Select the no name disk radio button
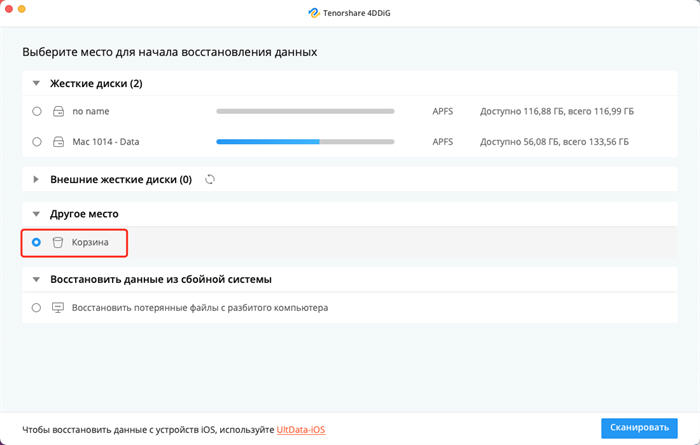The width and height of the screenshot is (700, 445). 37,111
